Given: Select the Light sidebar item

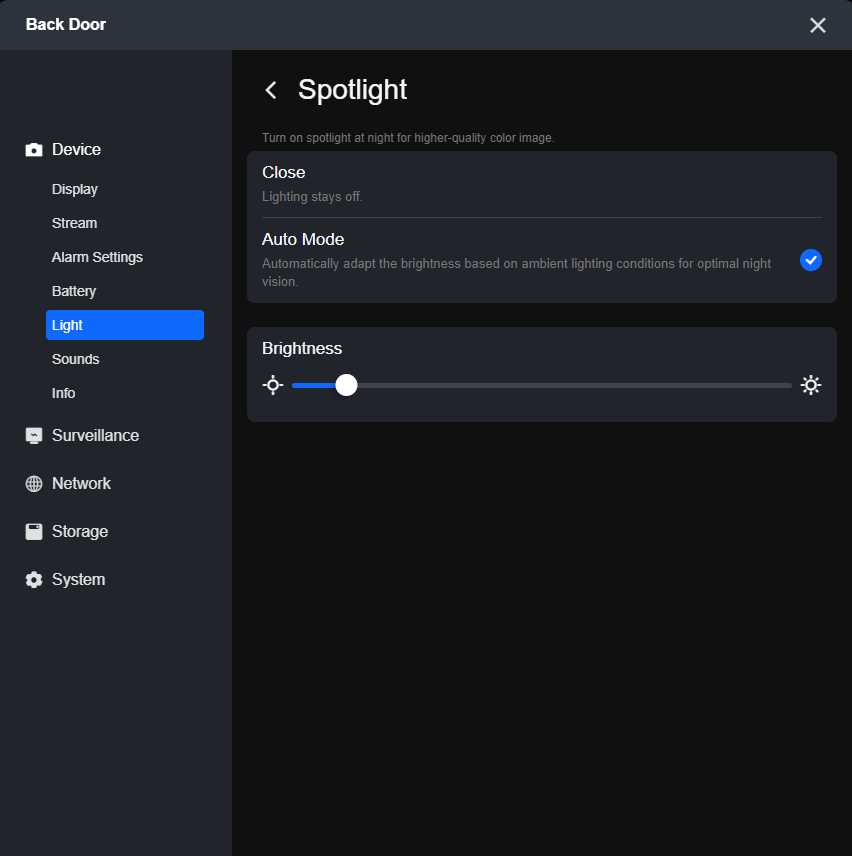Looking at the screenshot, I should coord(125,325).
